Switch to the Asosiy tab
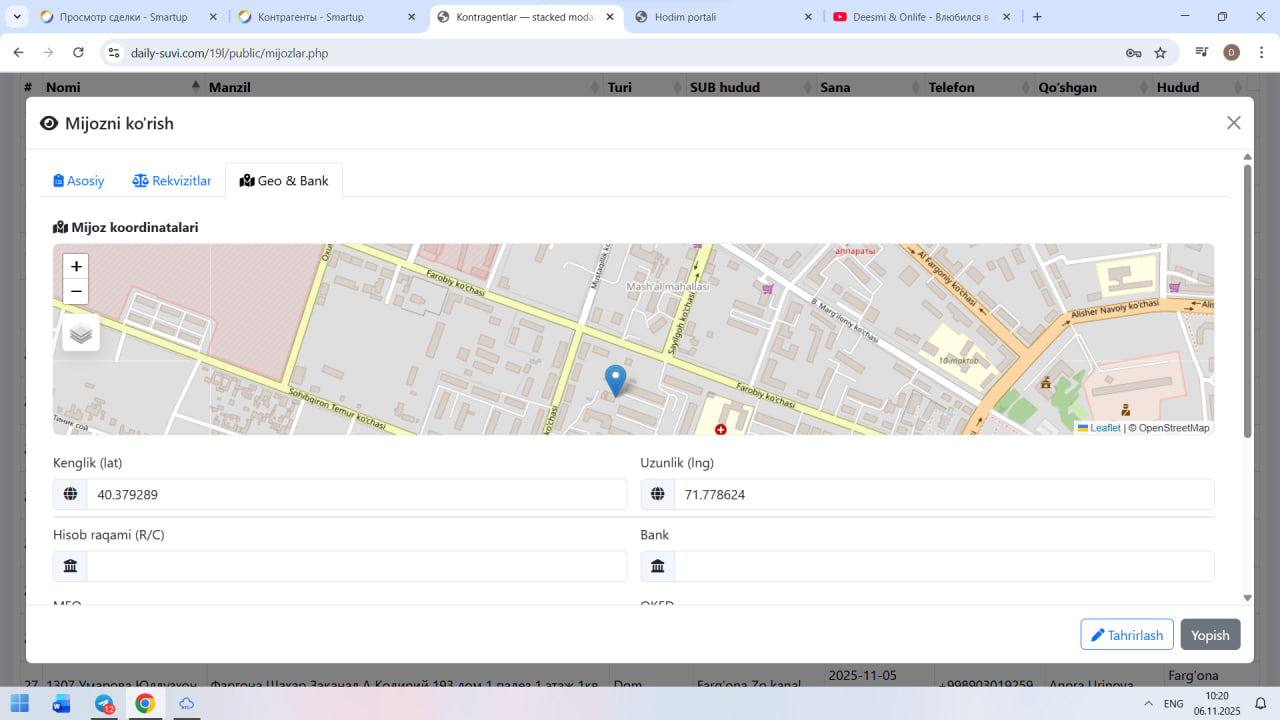This screenshot has width=1280, height=720. (79, 181)
